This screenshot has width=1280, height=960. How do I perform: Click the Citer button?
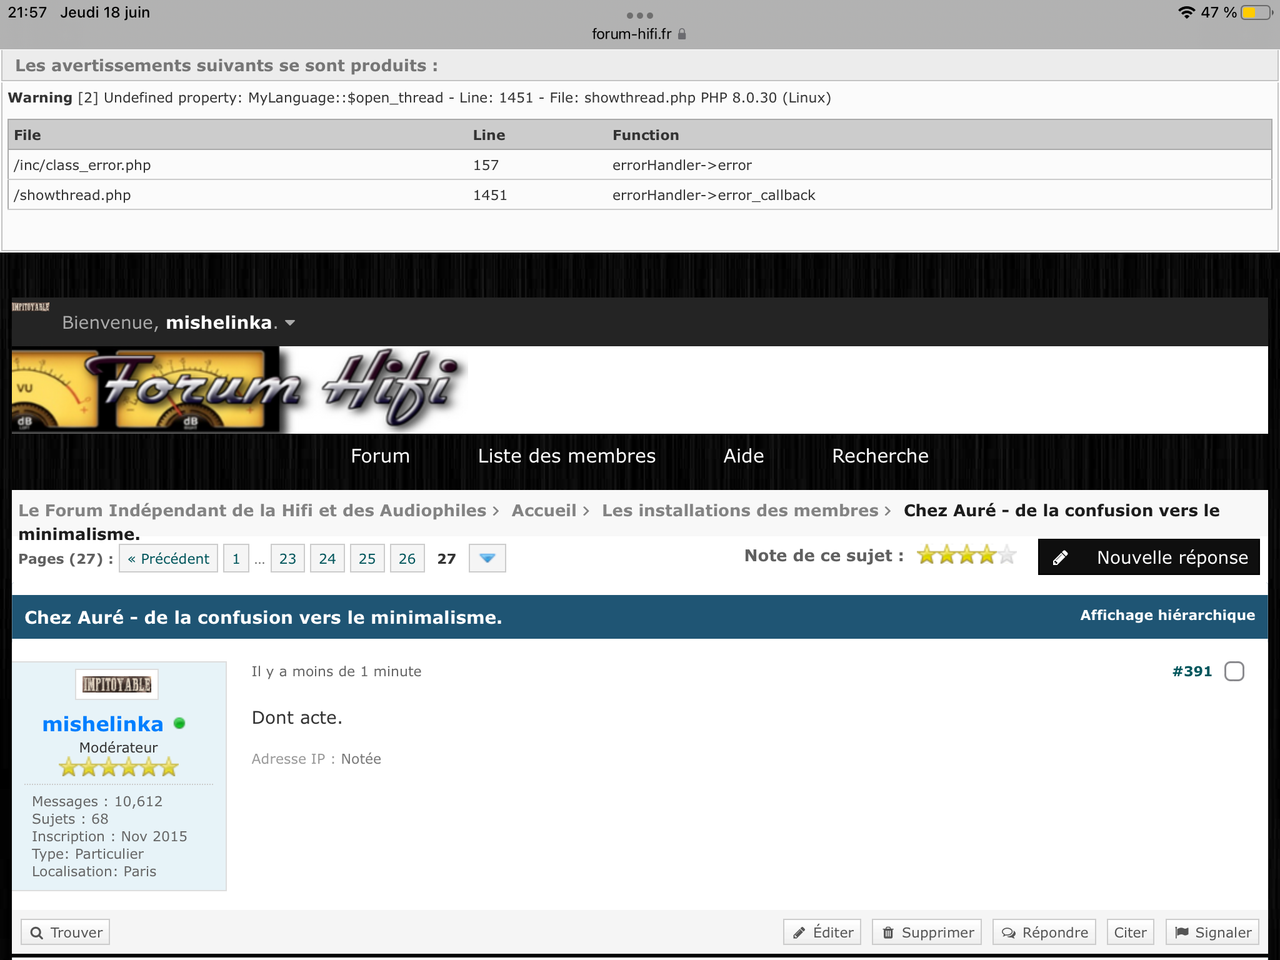pyautogui.click(x=1130, y=932)
